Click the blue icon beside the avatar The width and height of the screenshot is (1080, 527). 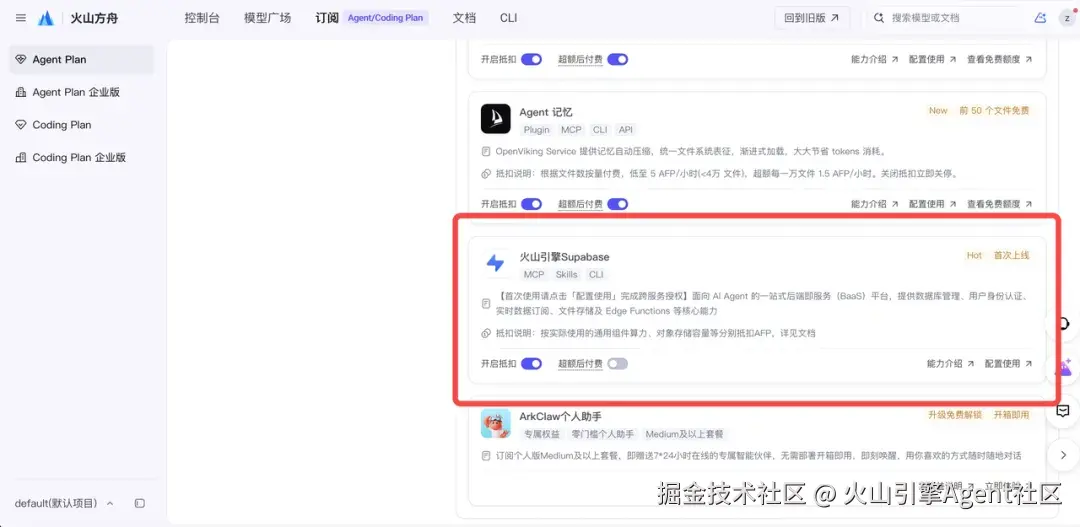tap(1041, 18)
